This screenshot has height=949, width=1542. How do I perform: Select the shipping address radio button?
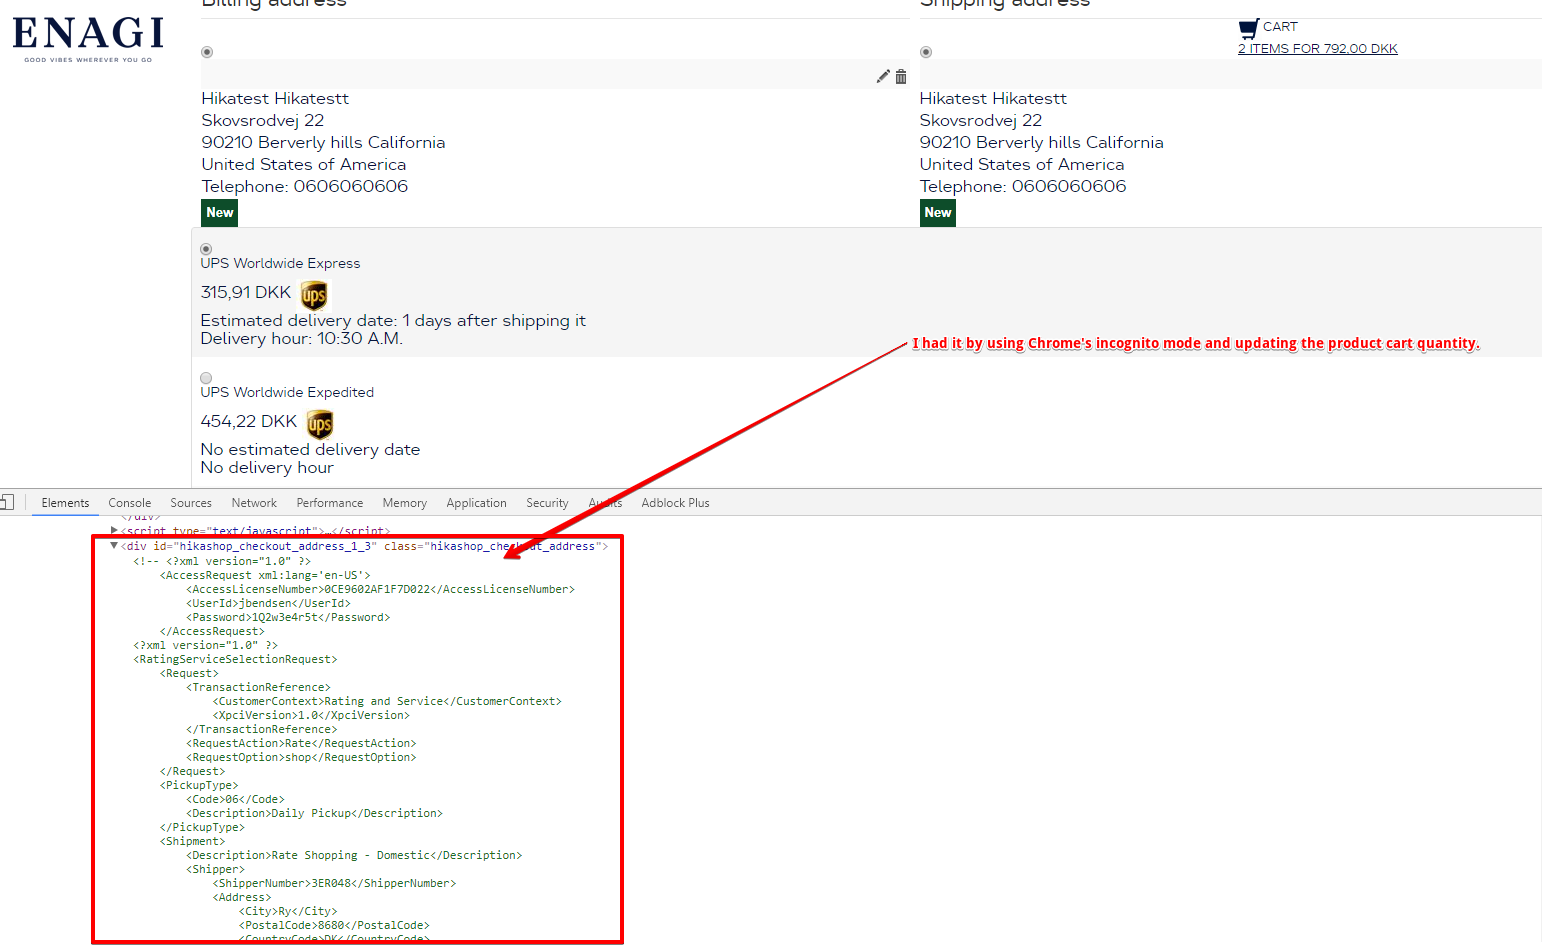[x=926, y=52]
